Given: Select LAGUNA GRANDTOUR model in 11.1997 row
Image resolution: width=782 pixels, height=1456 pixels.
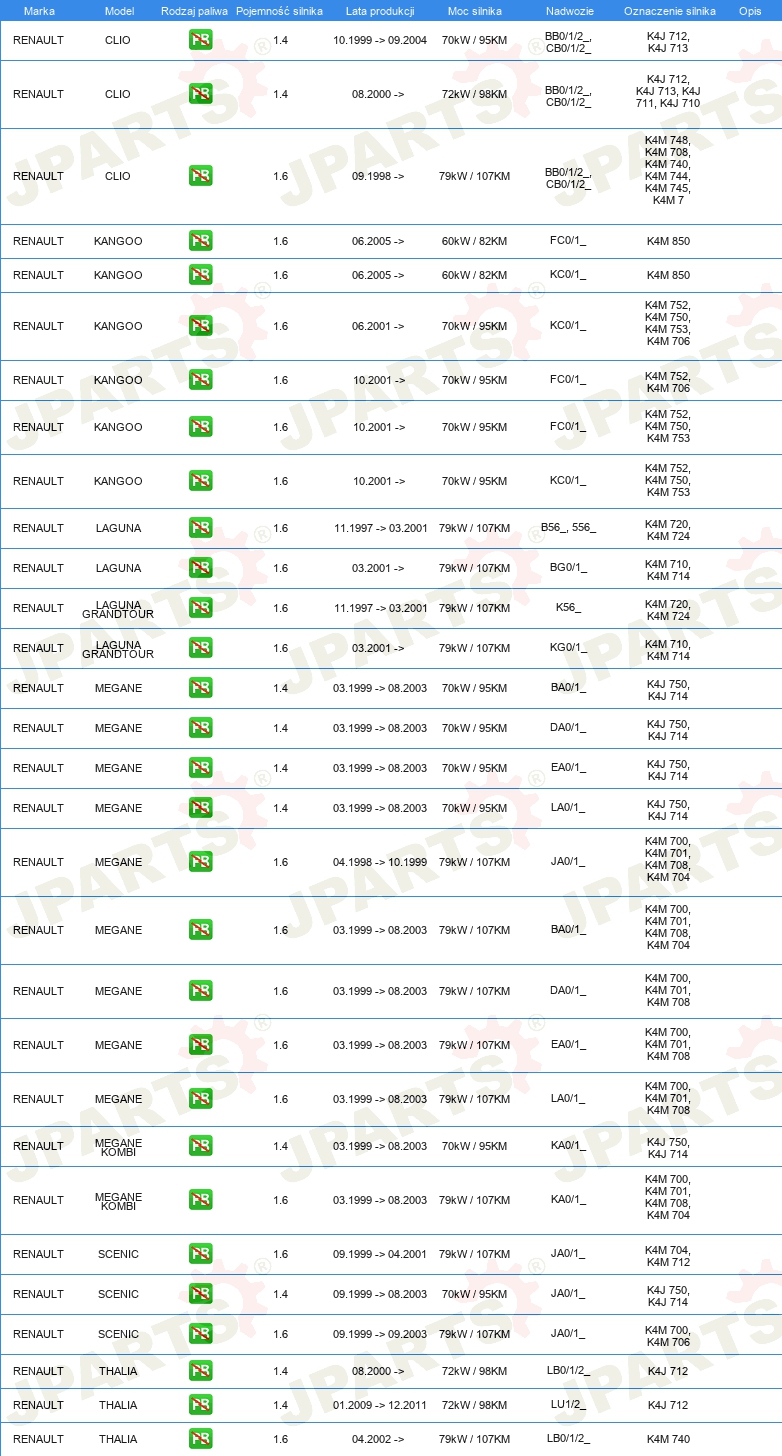Looking at the screenshot, I should pyautogui.click(x=118, y=610).
